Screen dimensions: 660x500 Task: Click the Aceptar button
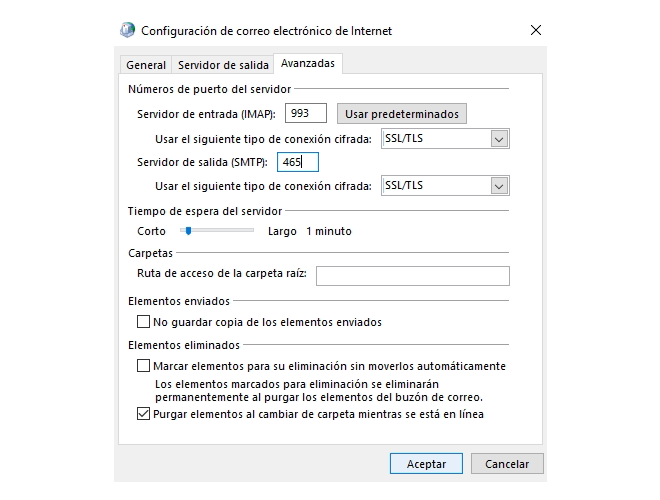point(426,464)
